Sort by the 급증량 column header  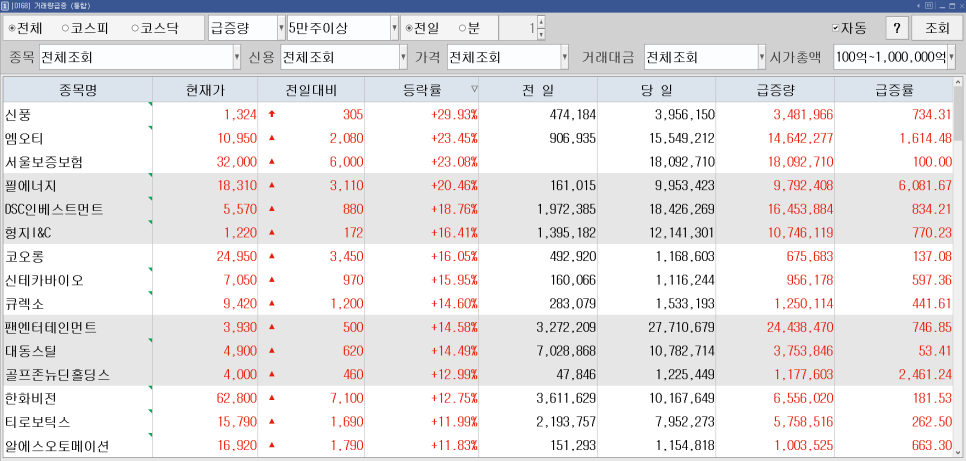[774, 90]
